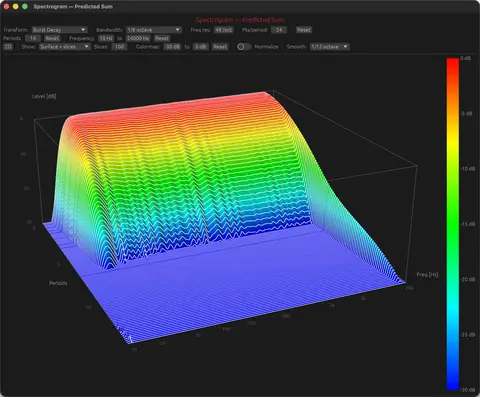This screenshot has width=480, height=397.
Task: Open the Transform dropdown showing Burst Decay
Action: [x=59, y=30]
